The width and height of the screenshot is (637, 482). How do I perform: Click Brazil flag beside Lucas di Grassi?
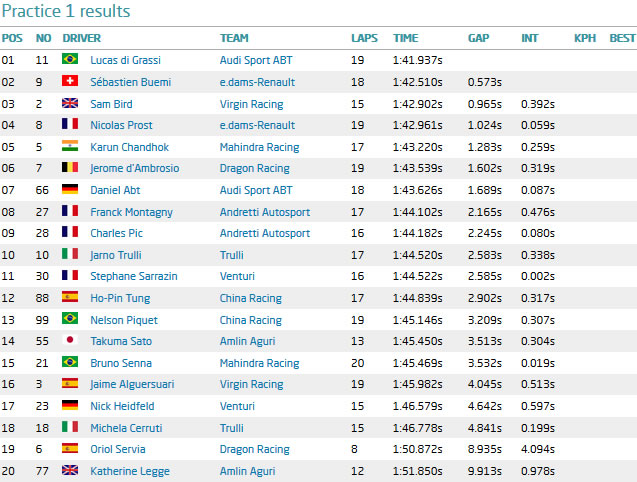(70, 59)
